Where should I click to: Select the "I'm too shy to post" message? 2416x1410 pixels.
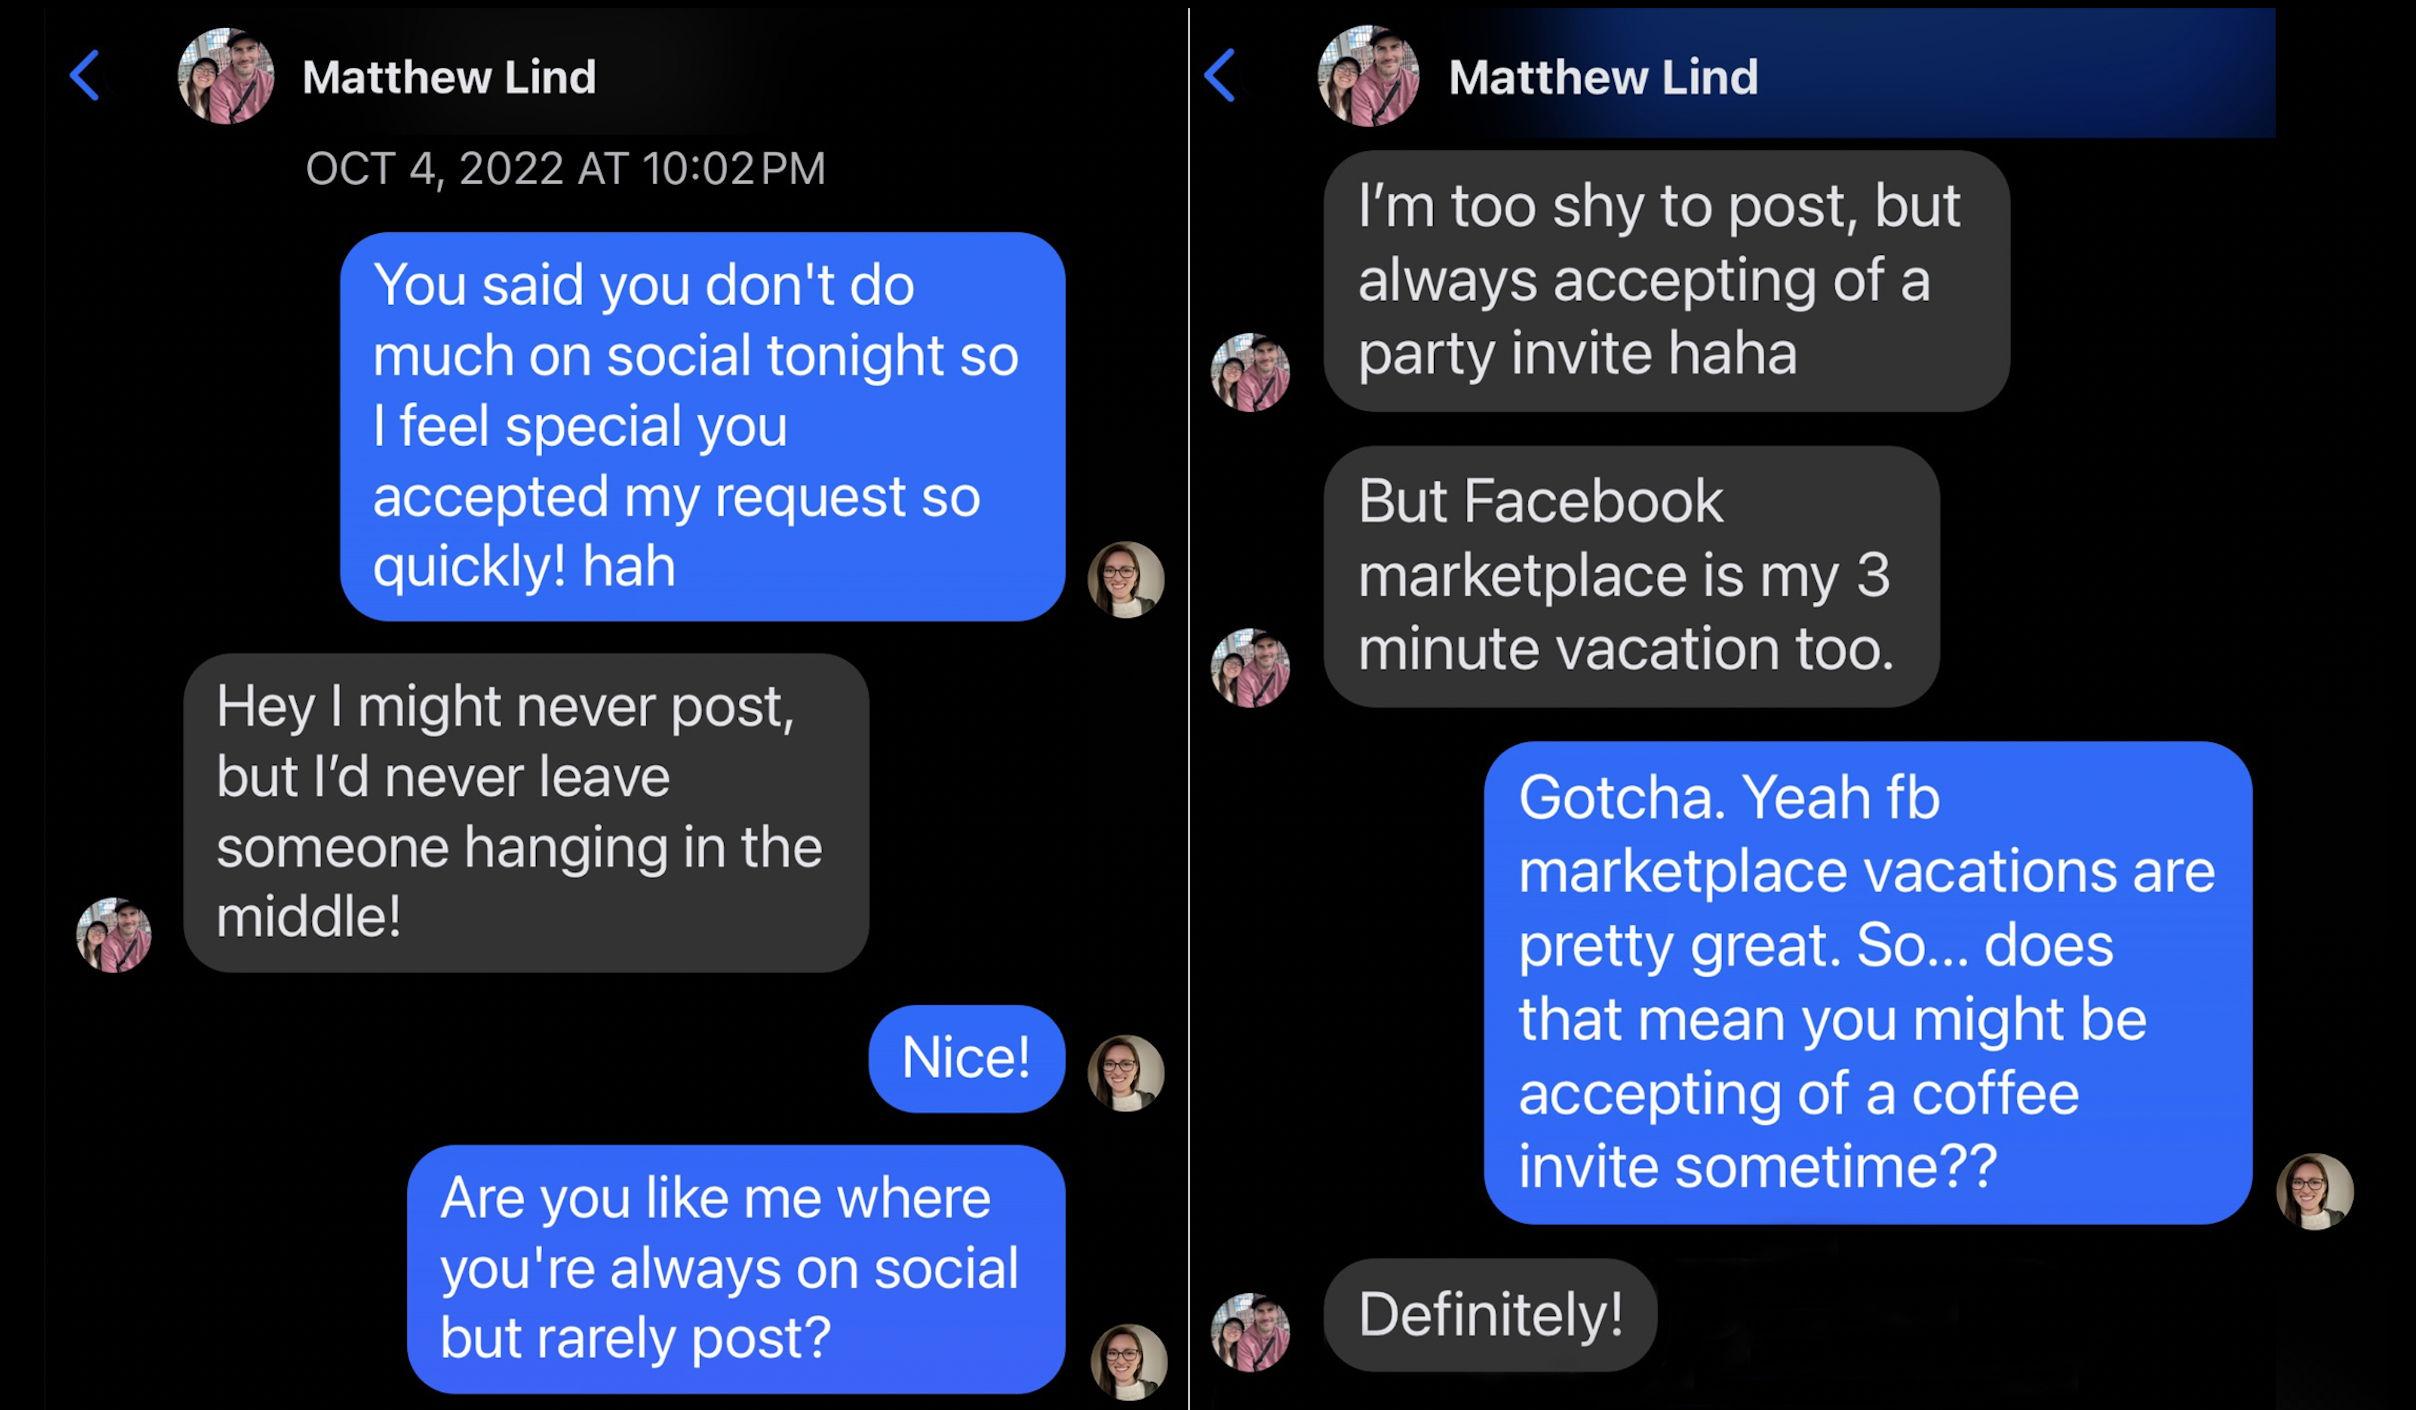pyautogui.click(x=1666, y=280)
